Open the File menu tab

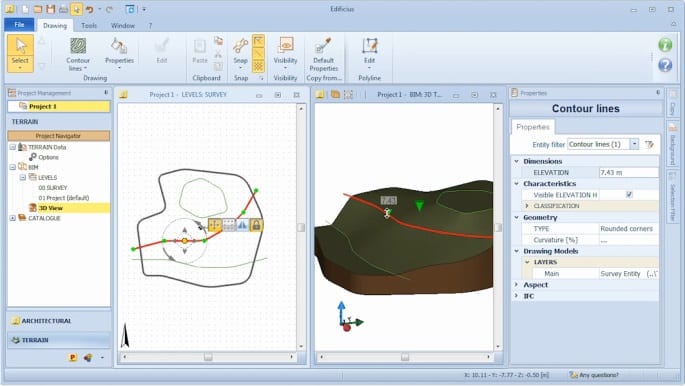(x=19, y=25)
